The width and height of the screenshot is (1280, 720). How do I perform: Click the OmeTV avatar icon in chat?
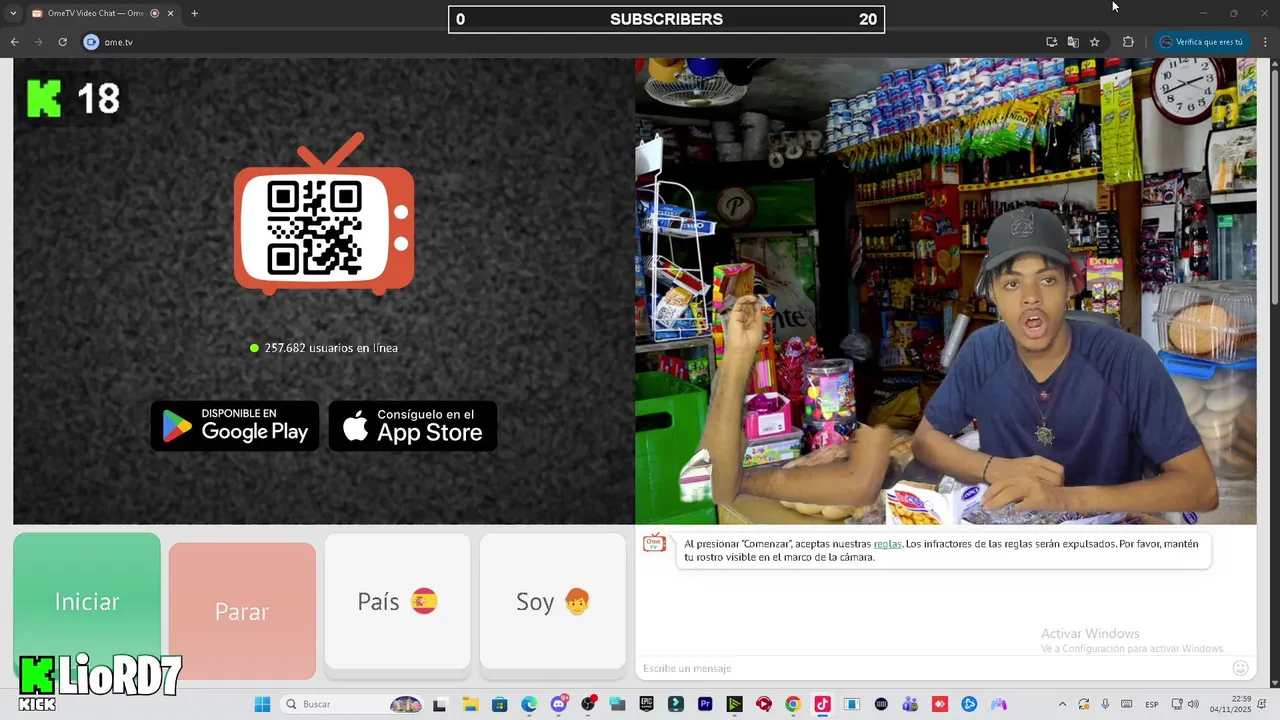(654, 543)
